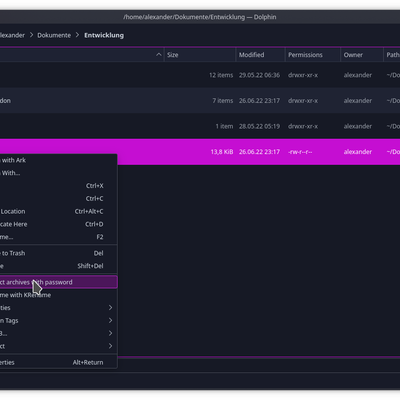The width and height of the screenshot is (400, 400).
Task: Sort by the Modified column header
Action: [x=260, y=55]
